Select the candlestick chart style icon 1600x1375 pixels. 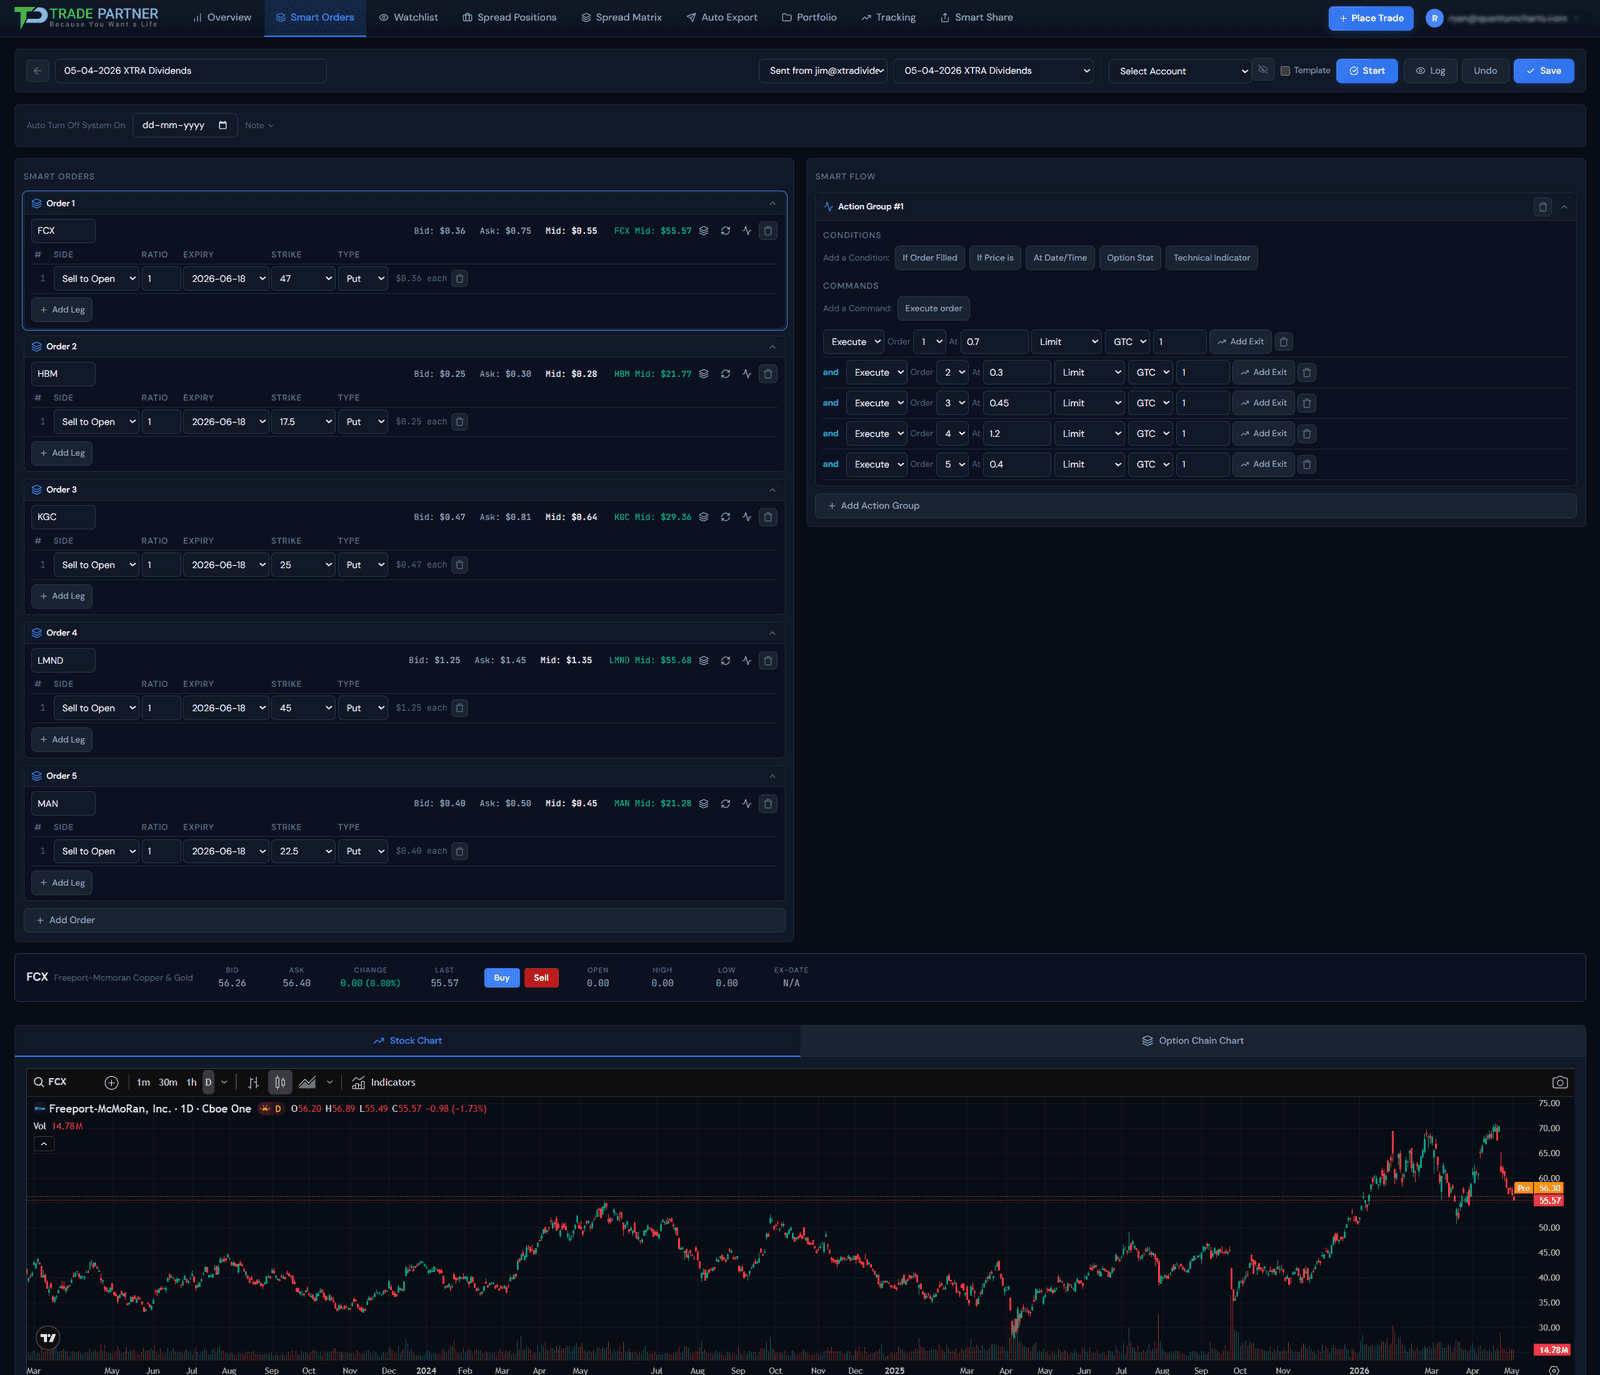pyautogui.click(x=280, y=1083)
